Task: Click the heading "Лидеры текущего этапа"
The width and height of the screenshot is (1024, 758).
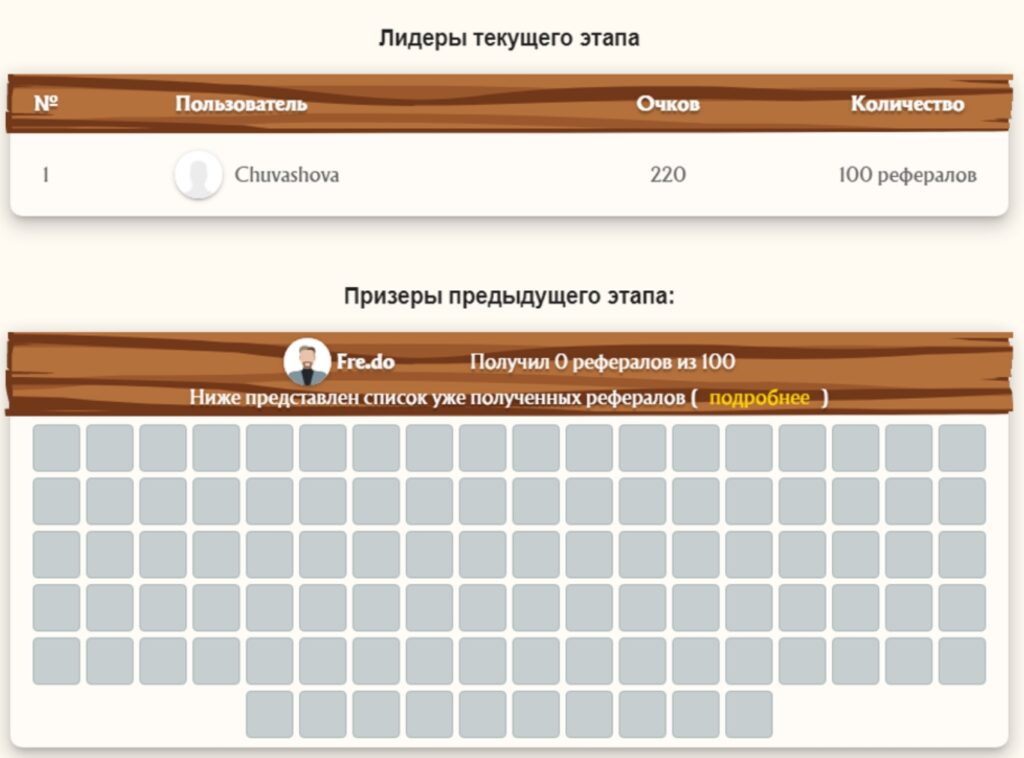Action: [509, 38]
